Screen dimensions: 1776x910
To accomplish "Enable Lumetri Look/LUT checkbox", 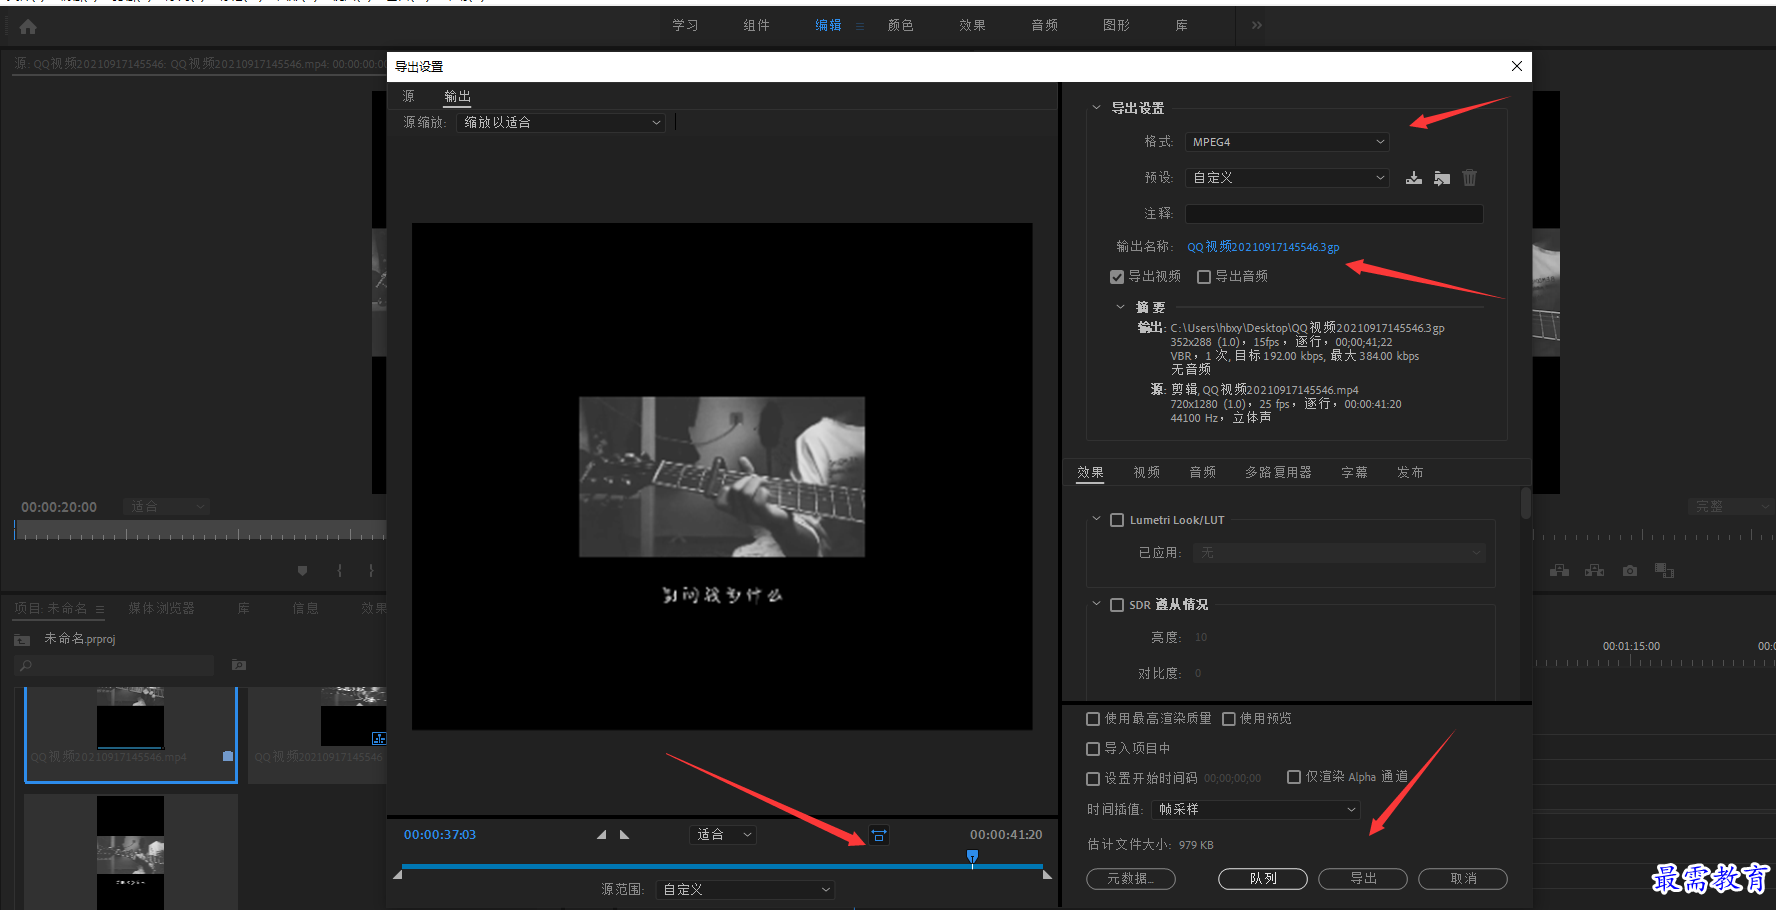I will click(x=1117, y=520).
